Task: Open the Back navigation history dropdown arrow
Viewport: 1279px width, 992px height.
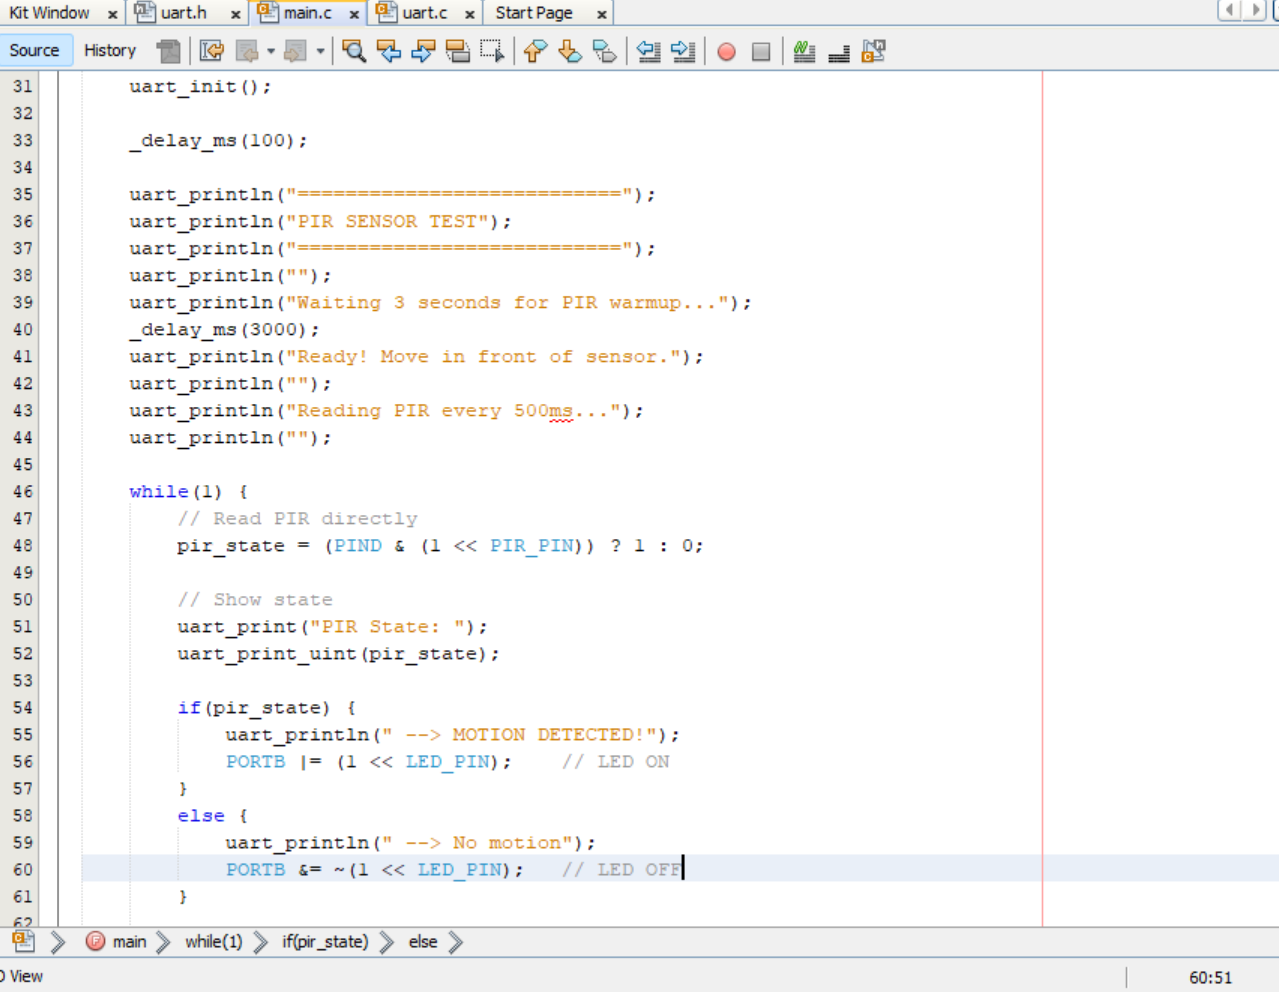Action: pos(271,51)
